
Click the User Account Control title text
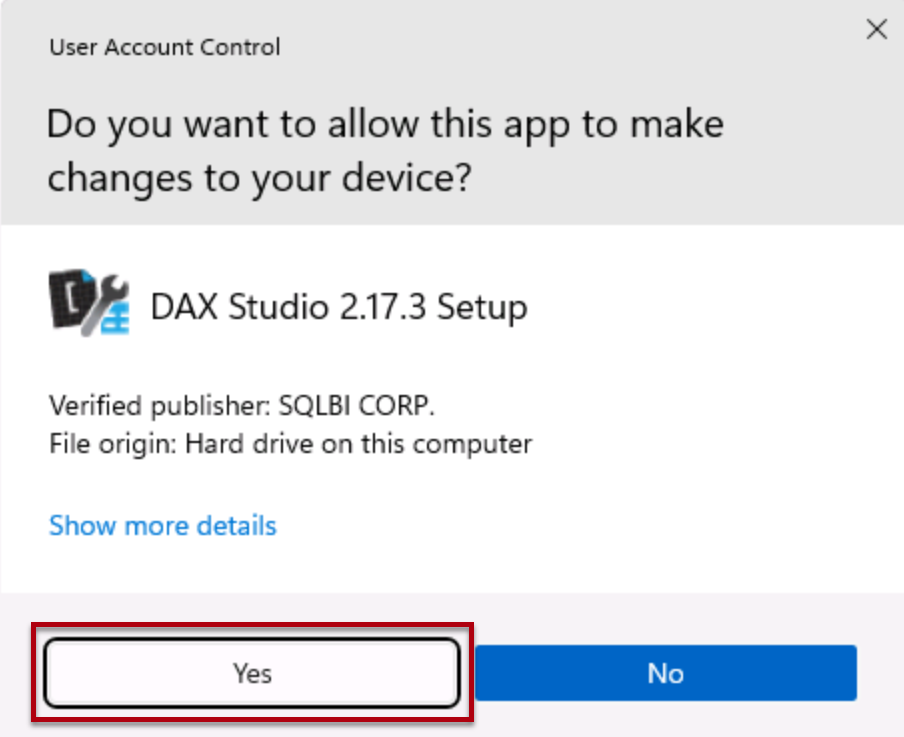tap(165, 47)
